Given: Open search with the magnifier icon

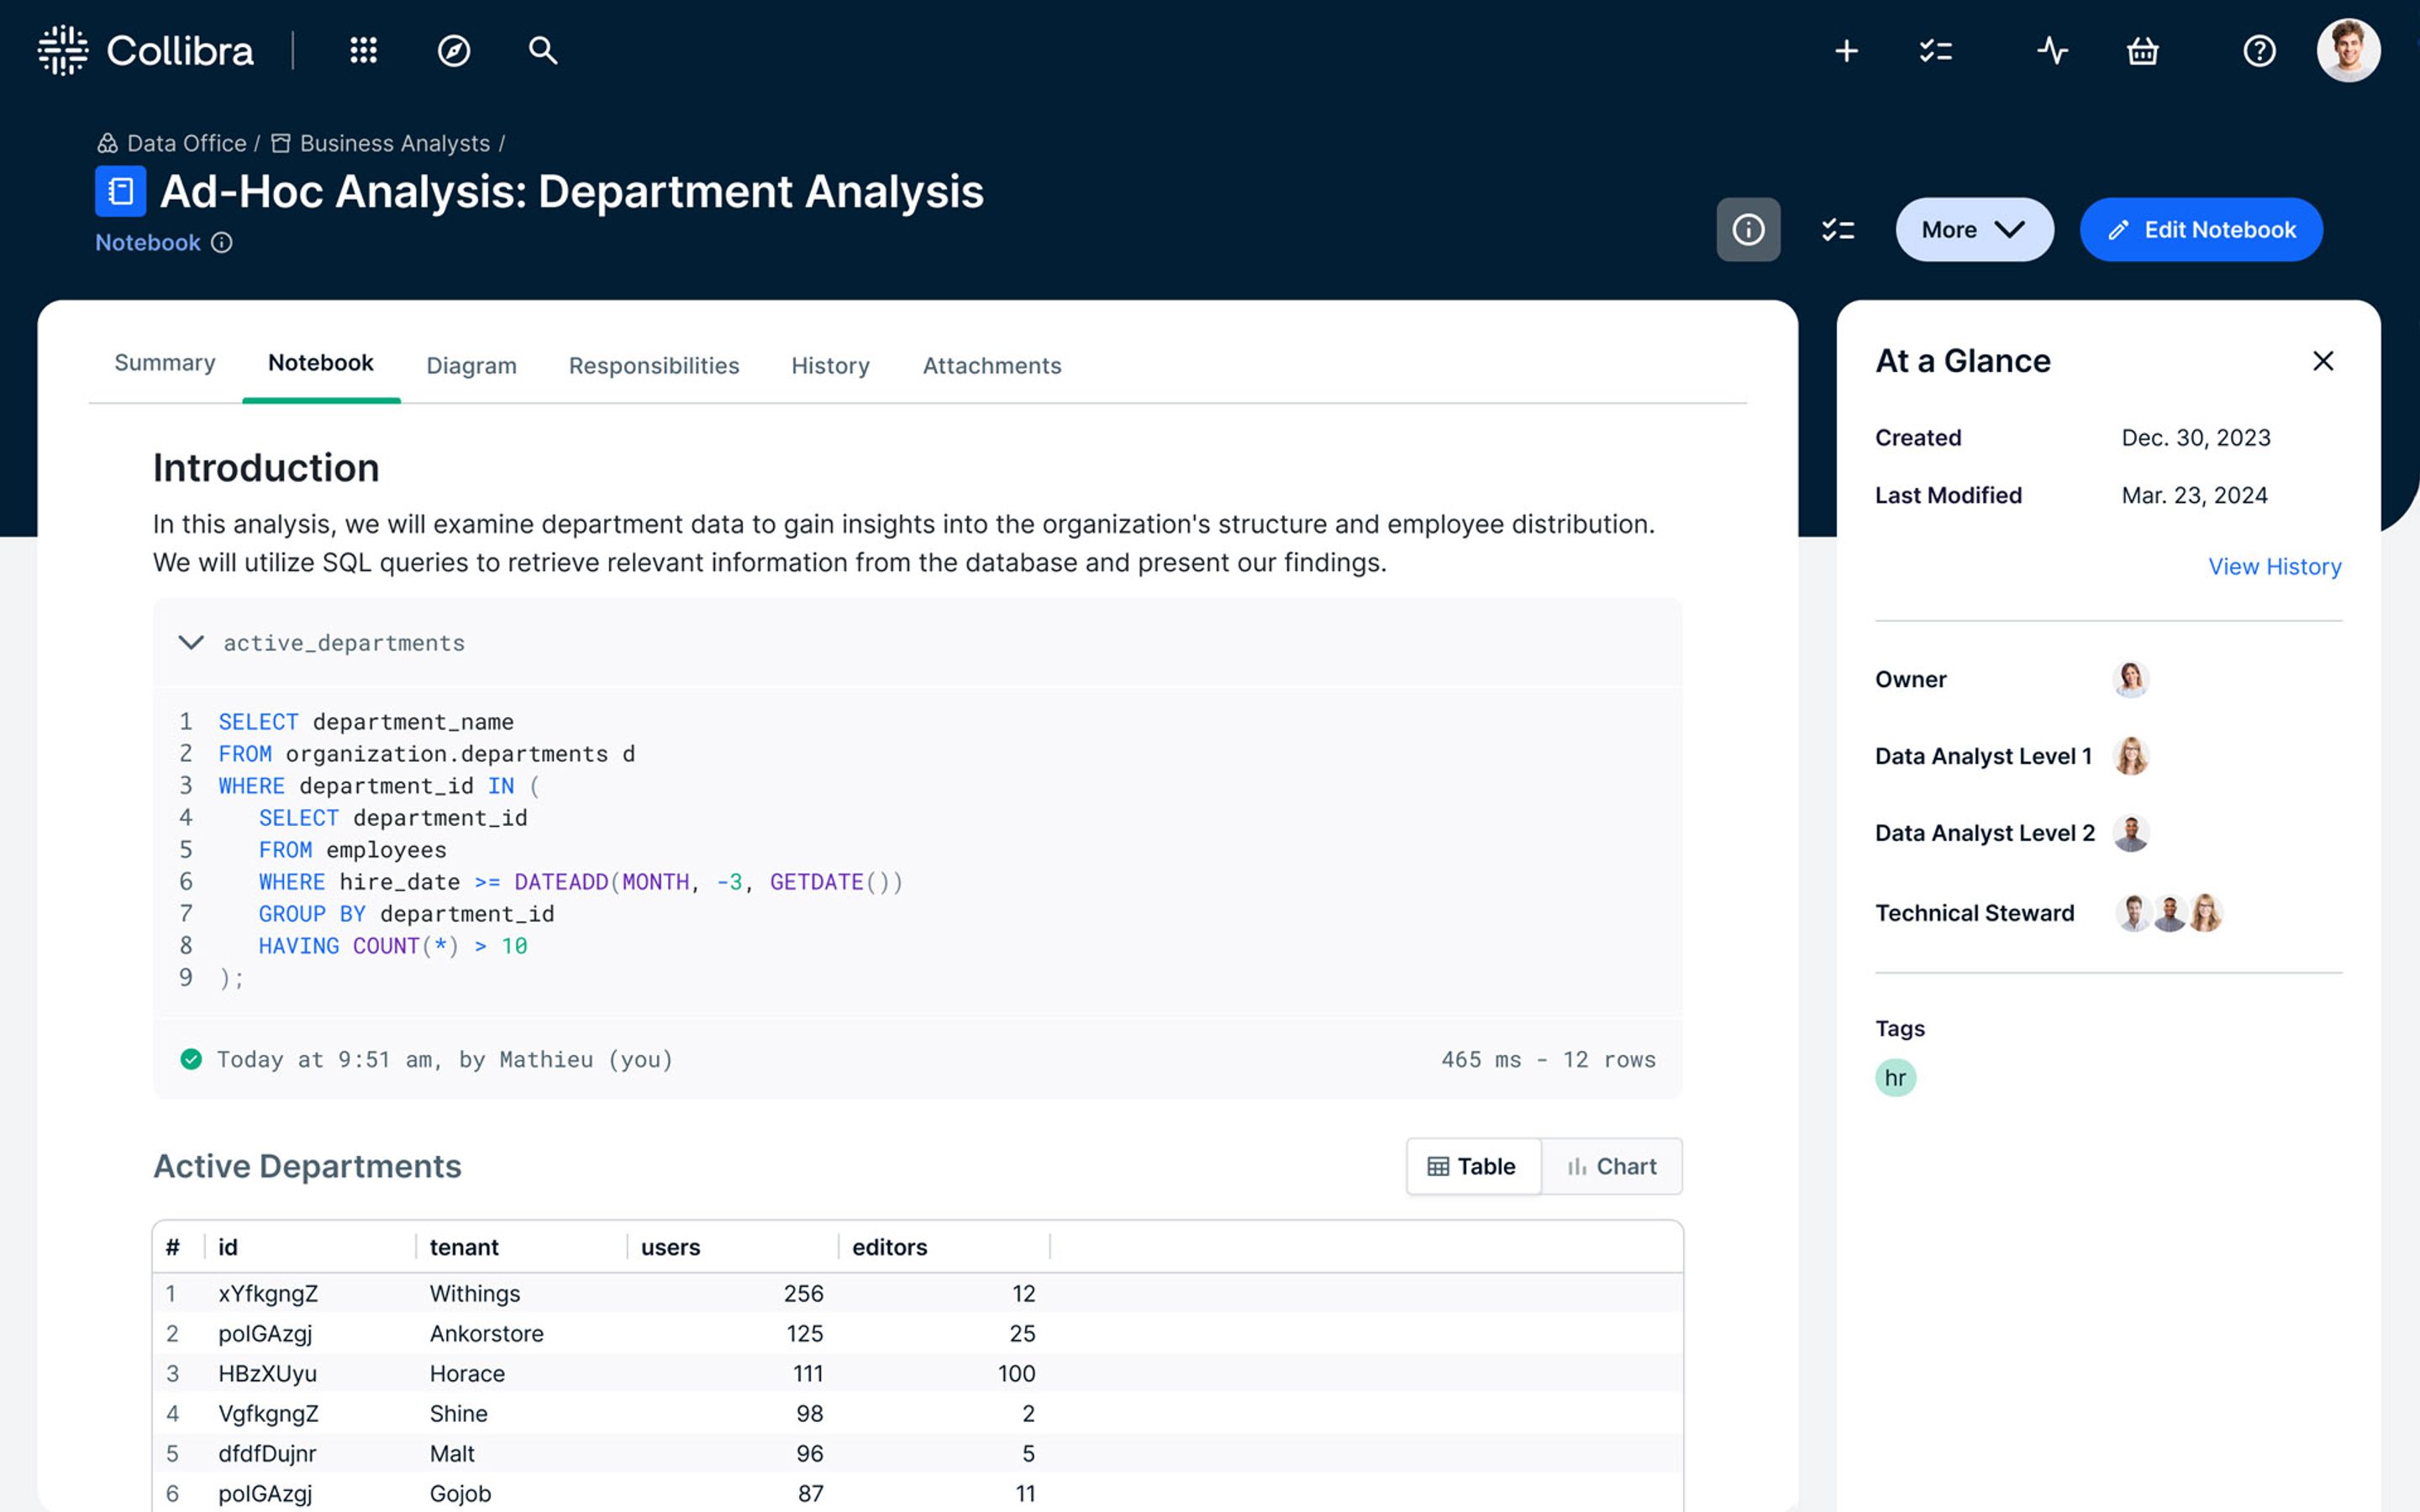Looking at the screenshot, I should click(542, 50).
